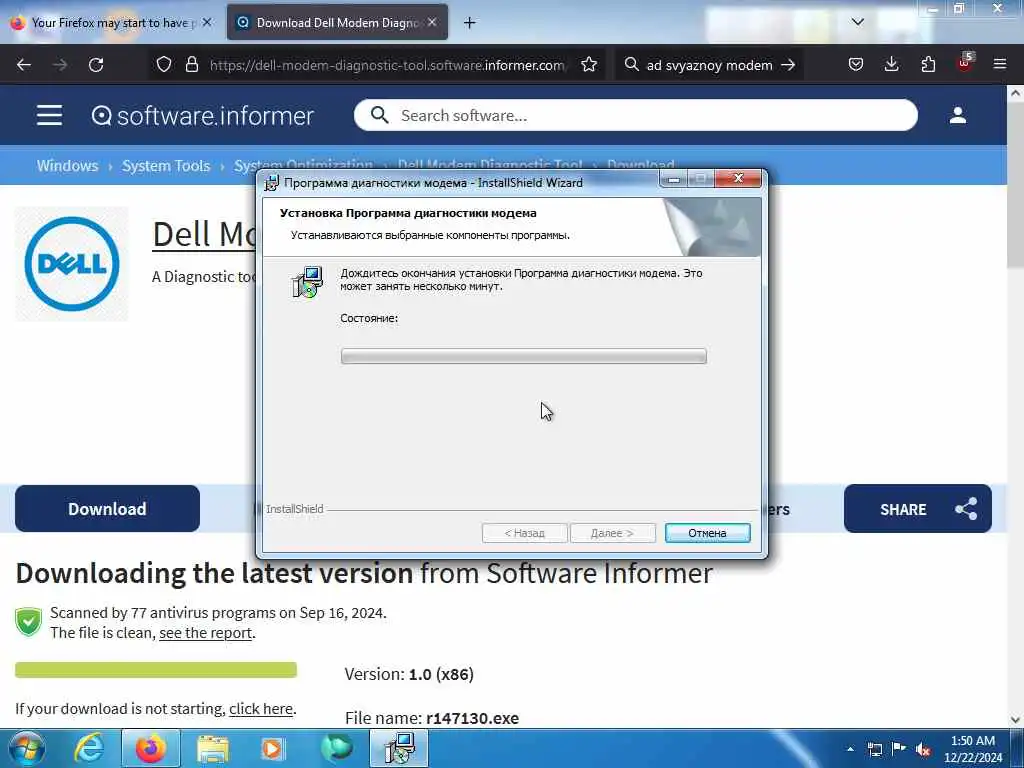Click the file name r147130.exe
Image resolution: width=1024 pixels, height=768 pixels.
(472, 718)
